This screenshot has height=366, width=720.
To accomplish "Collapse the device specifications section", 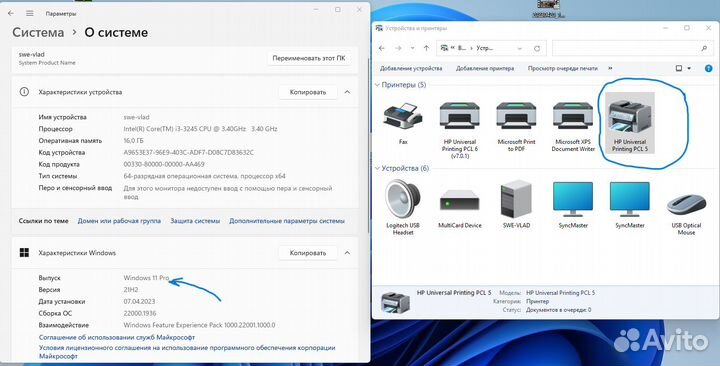I will click(x=347, y=92).
